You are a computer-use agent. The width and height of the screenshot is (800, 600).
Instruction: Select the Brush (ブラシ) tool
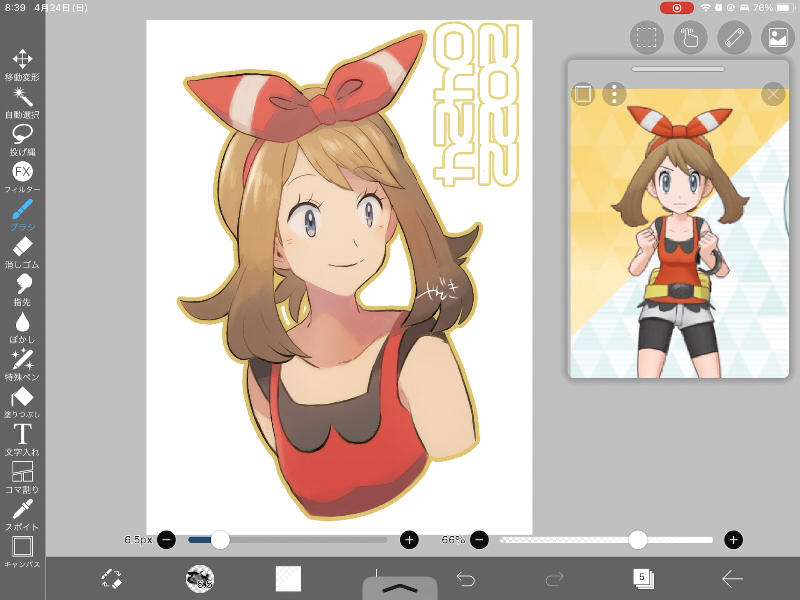[x=22, y=215]
